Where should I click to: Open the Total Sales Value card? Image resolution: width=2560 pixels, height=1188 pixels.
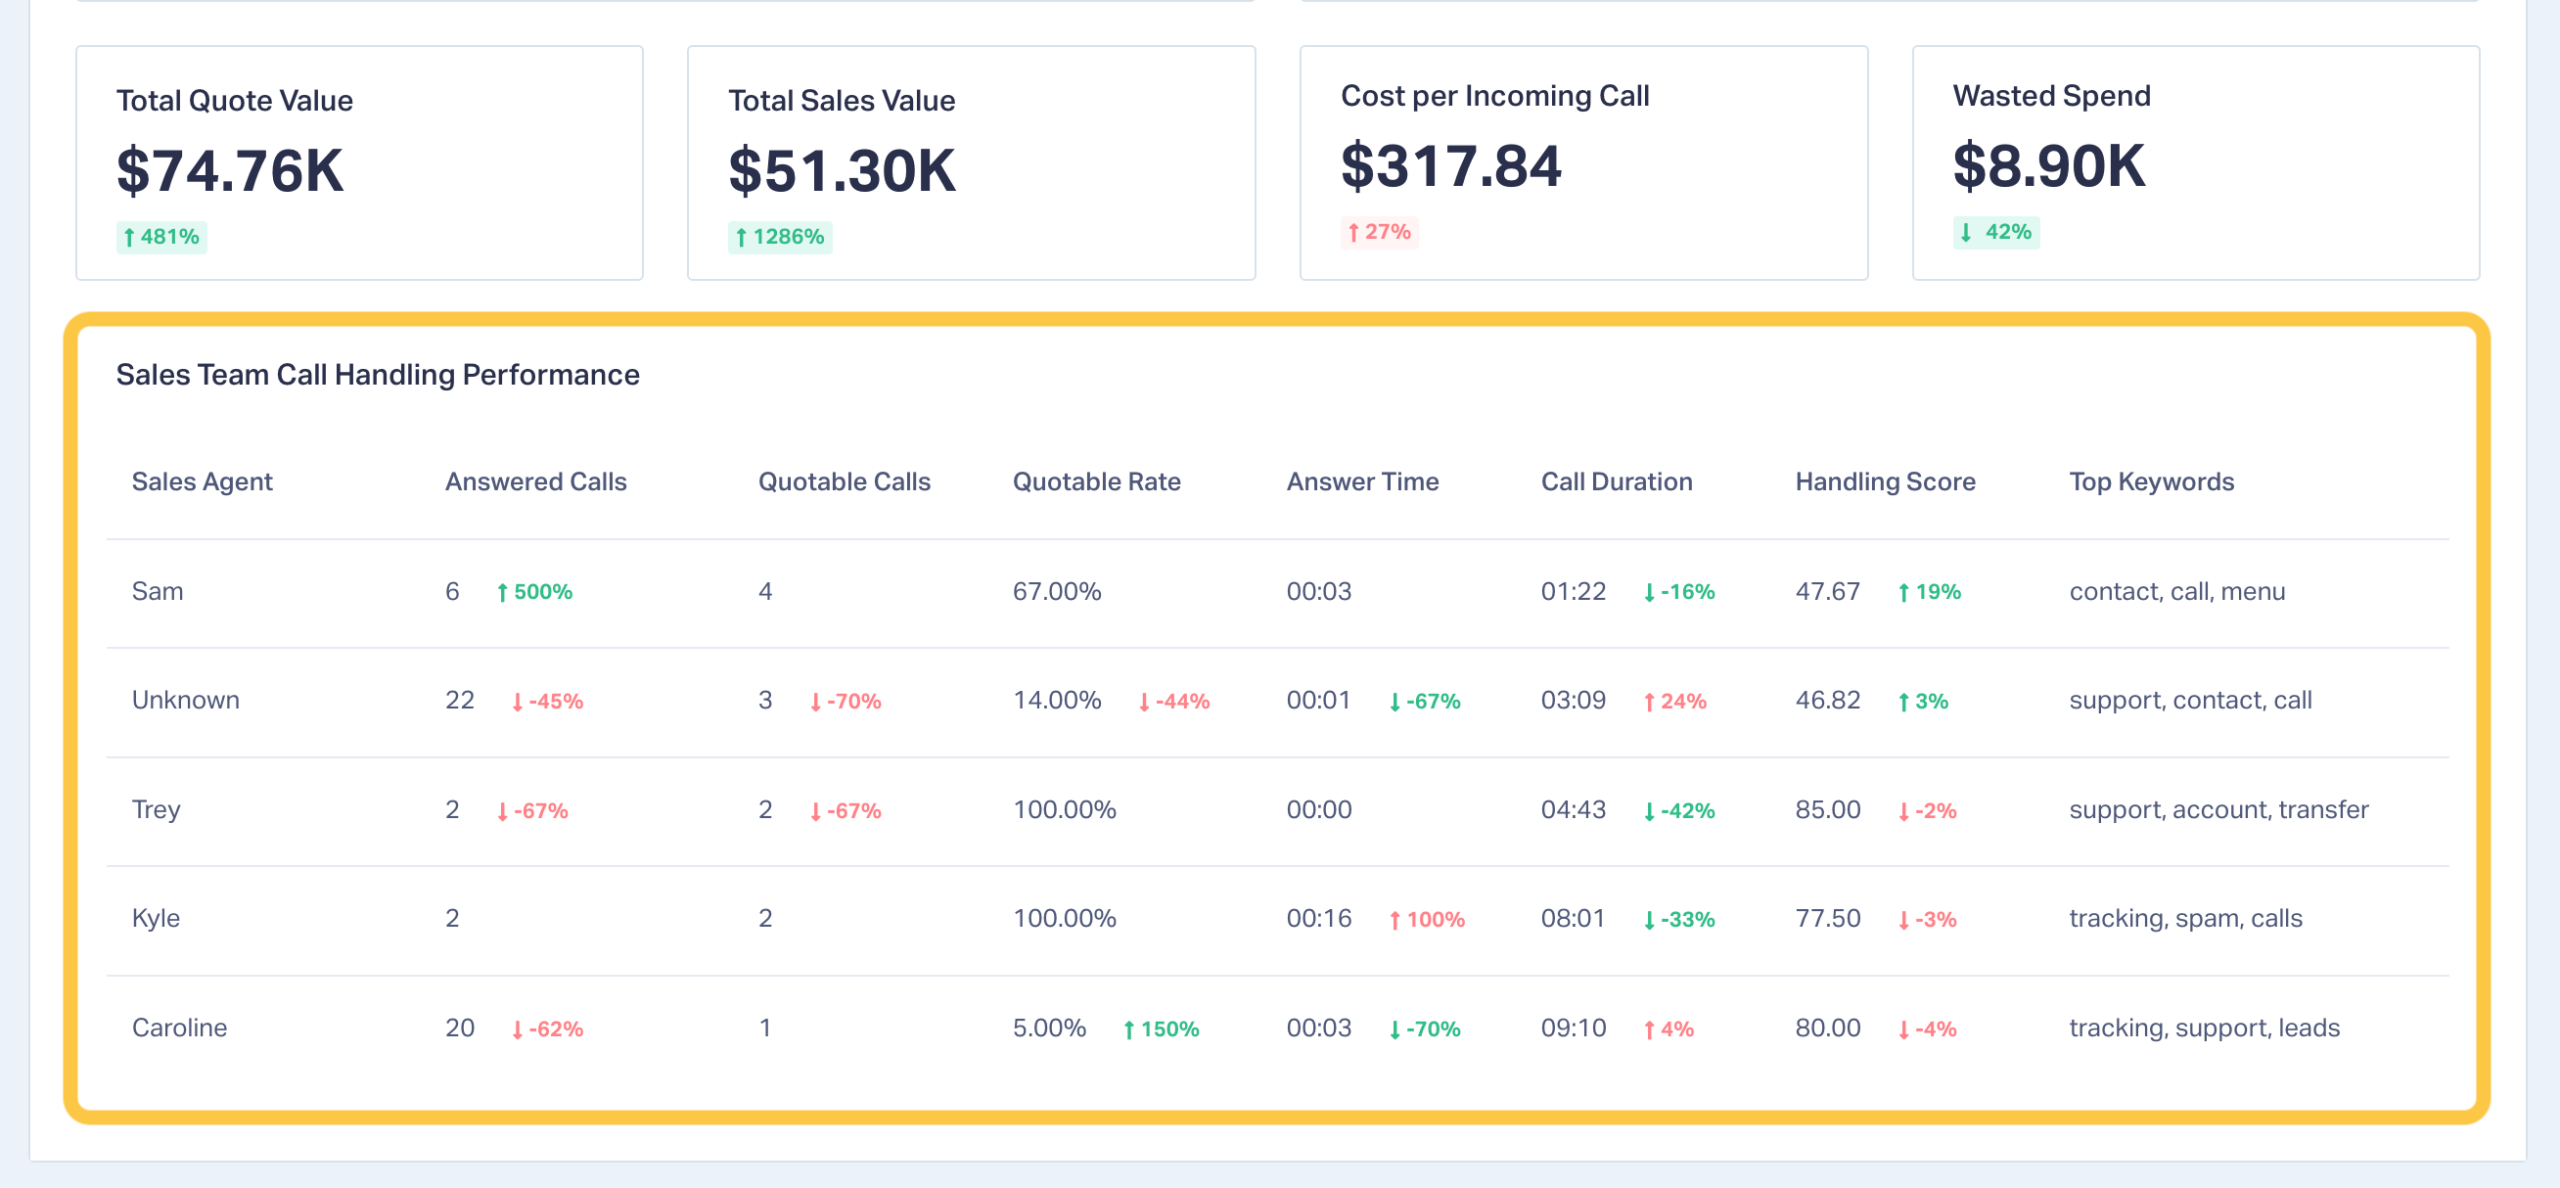tap(970, 162)
